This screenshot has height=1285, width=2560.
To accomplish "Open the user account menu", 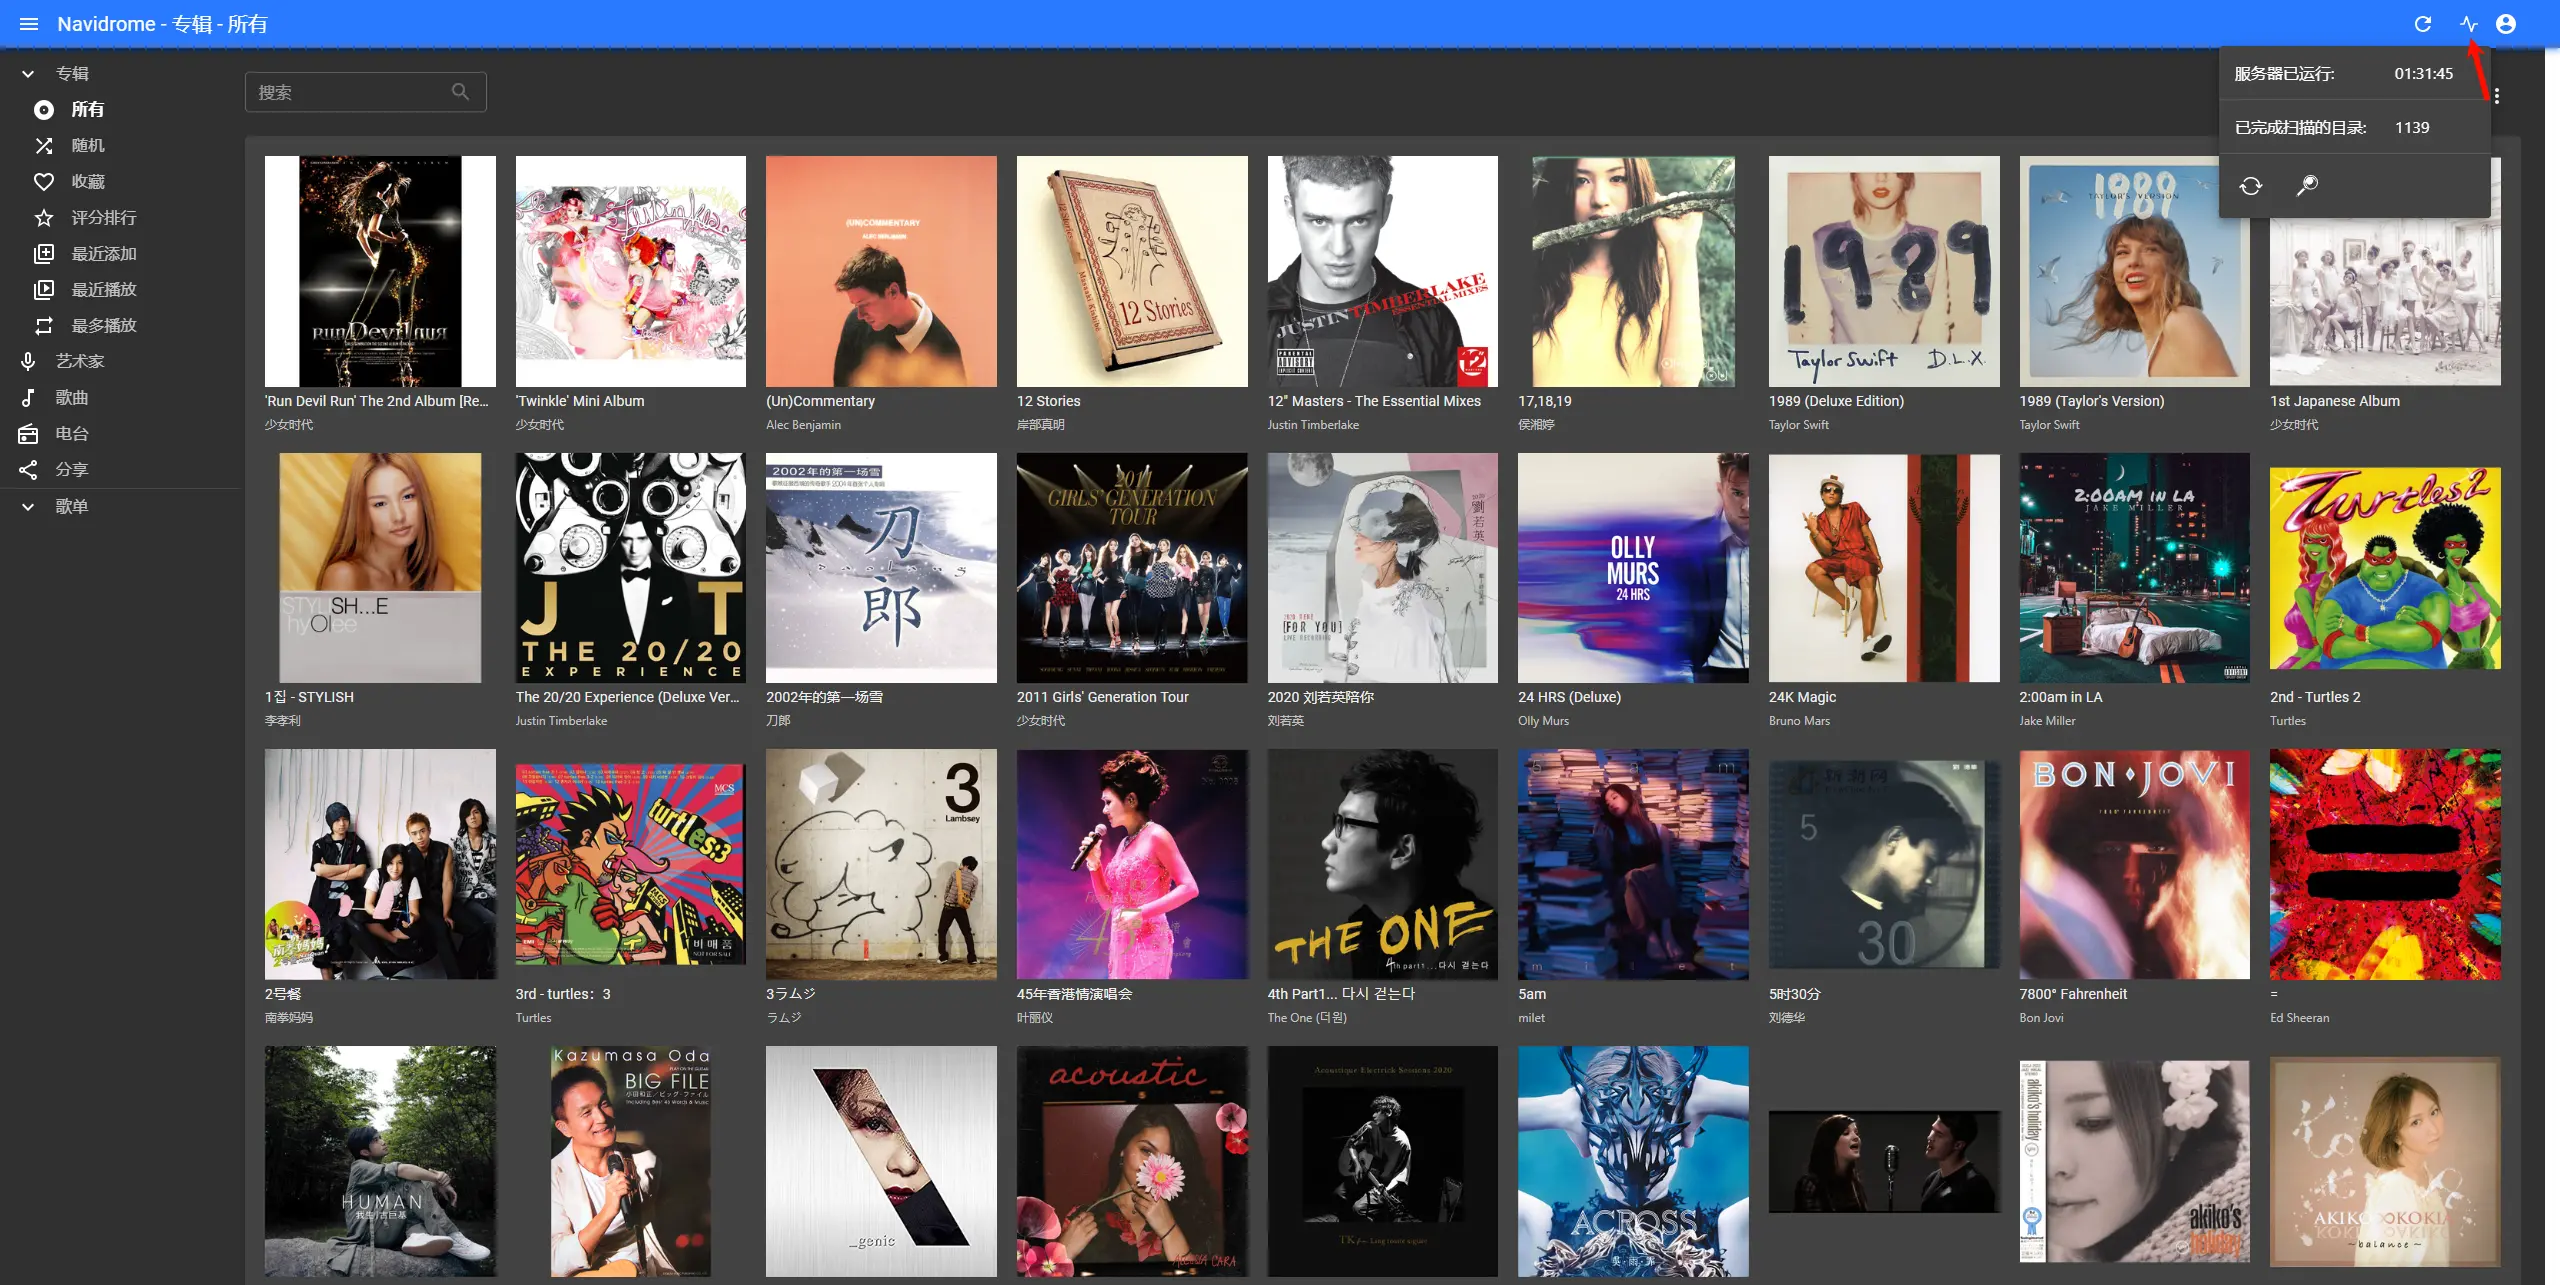I will [2506, 24].
